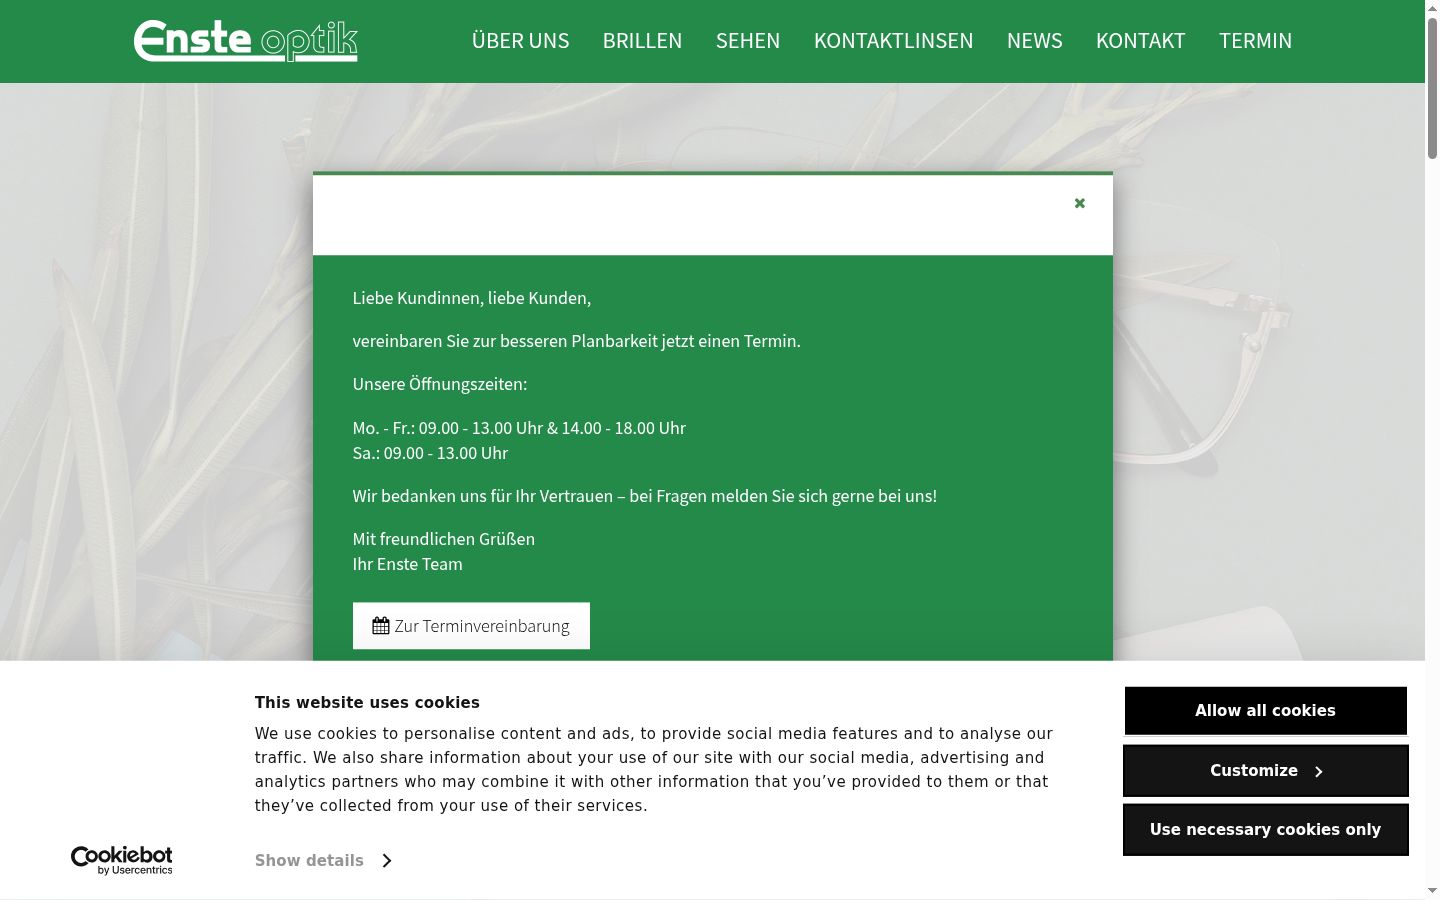Open the Customize cookie settings
This screenshot has height=900, width=1440.
(1265, 771)
